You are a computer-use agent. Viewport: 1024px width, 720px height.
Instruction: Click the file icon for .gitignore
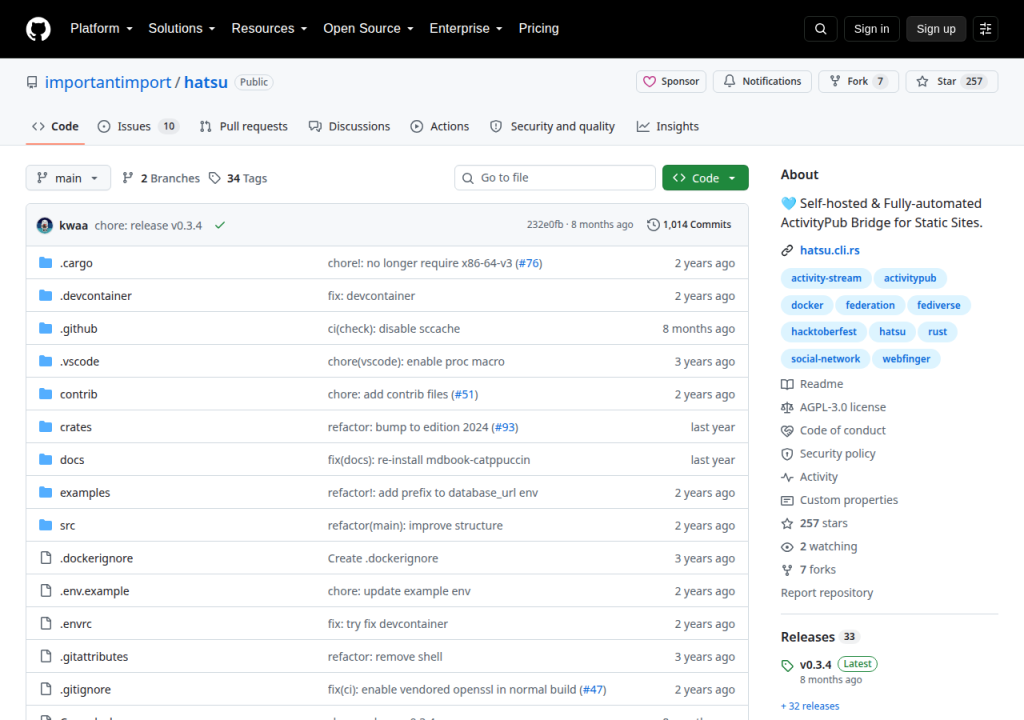(x=46, y=689)
